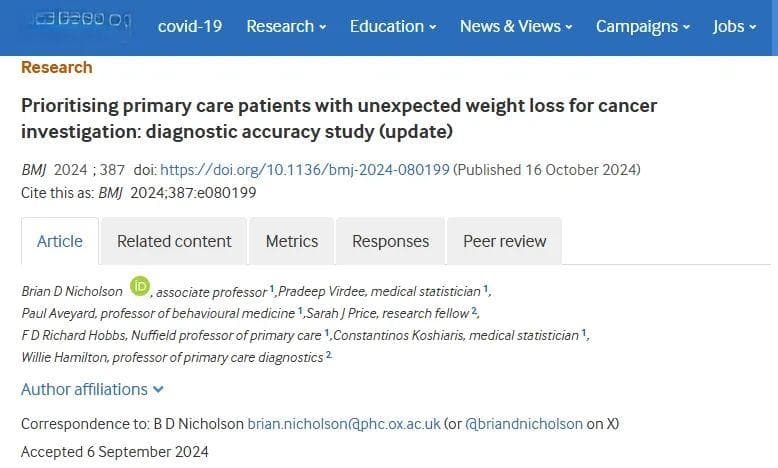Screen dimensions: 778x468
Task: Click the first affiliation superscript after associate professor
Action: (272, 288)
